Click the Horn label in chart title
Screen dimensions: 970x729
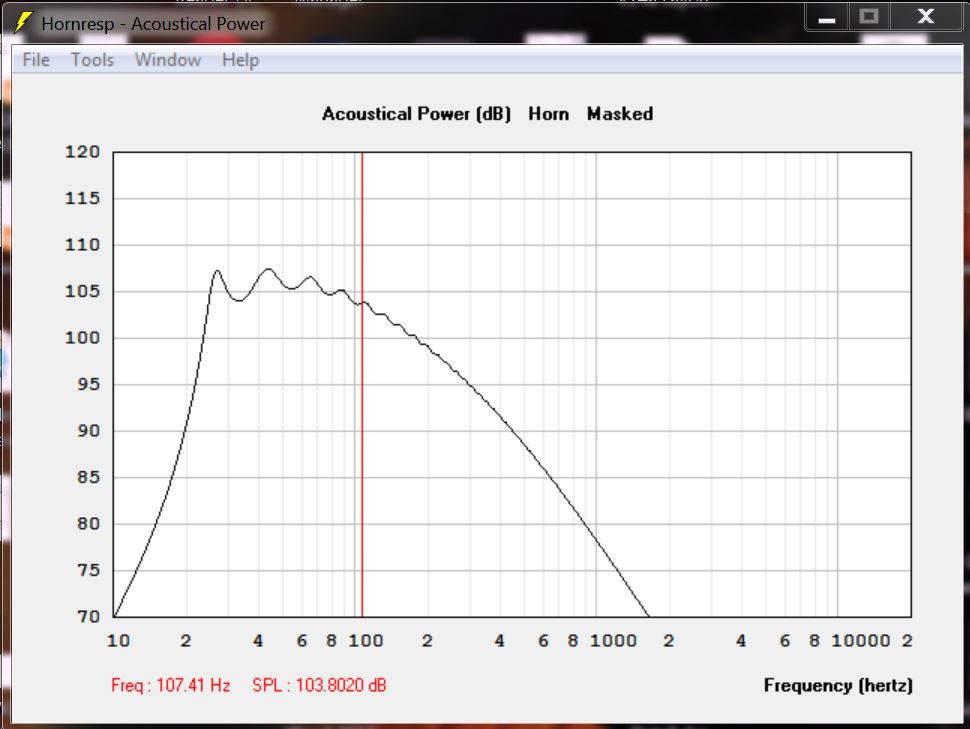click(x=549, y=114)
